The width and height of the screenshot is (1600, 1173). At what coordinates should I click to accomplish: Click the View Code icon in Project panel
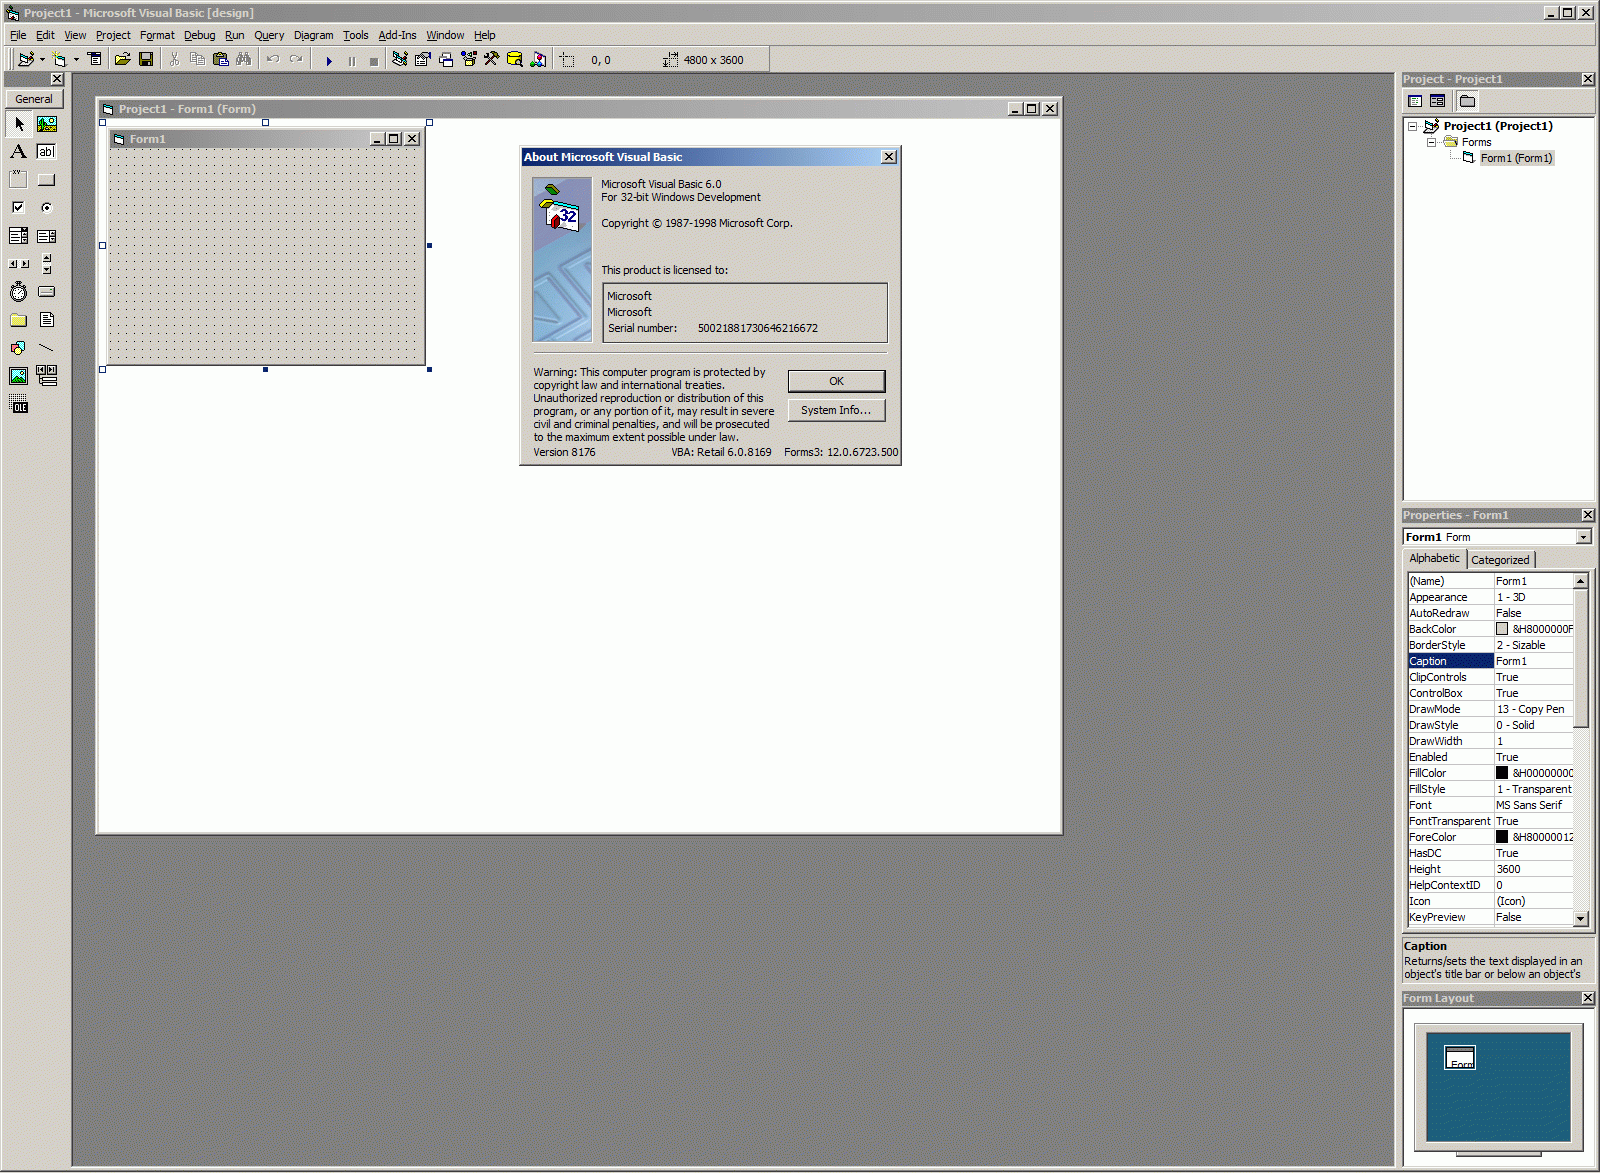1415,101
